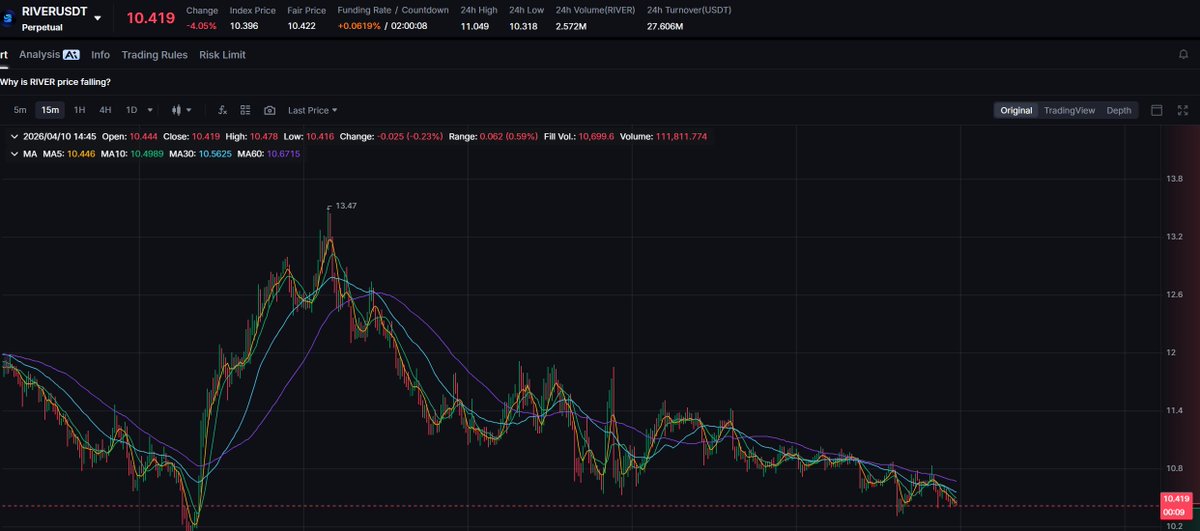Click the RIVERUSDT coin logo icon

(x=7, y=18)
